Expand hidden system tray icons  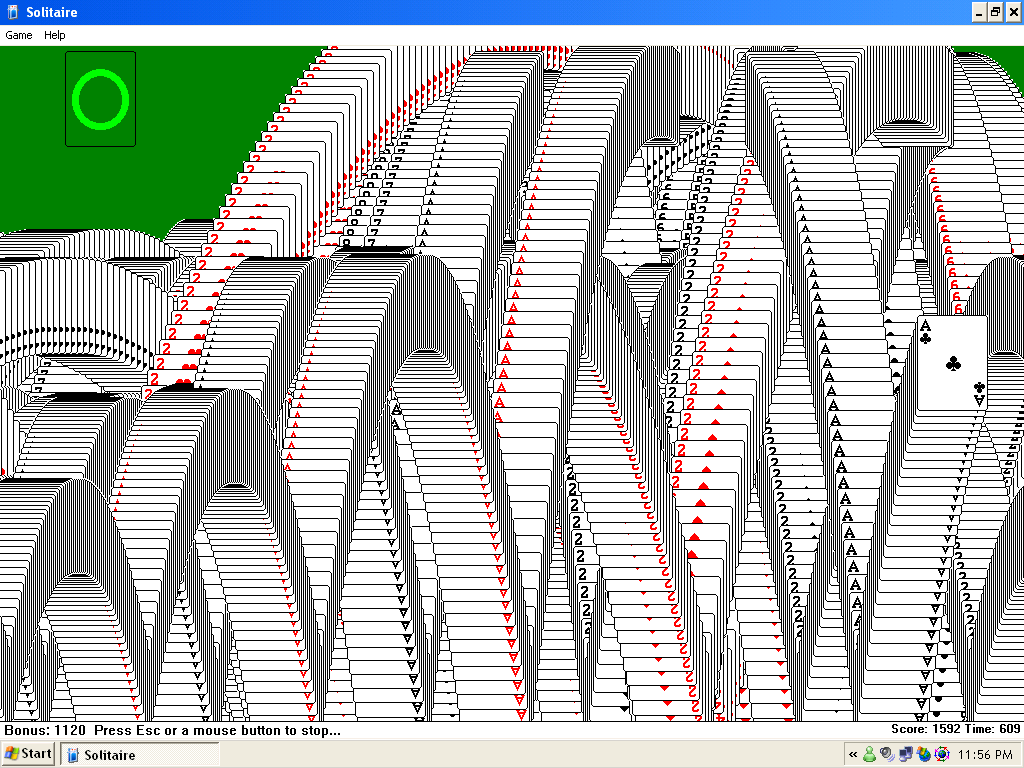pyautogui.click(x=853, y=754)
